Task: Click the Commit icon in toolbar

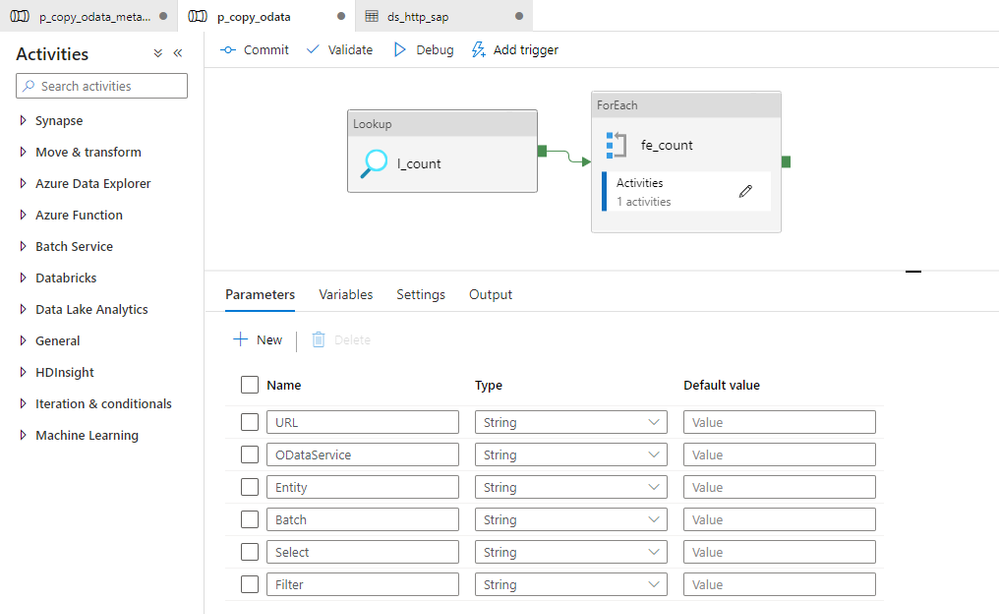Action: (x=228, y=50)
